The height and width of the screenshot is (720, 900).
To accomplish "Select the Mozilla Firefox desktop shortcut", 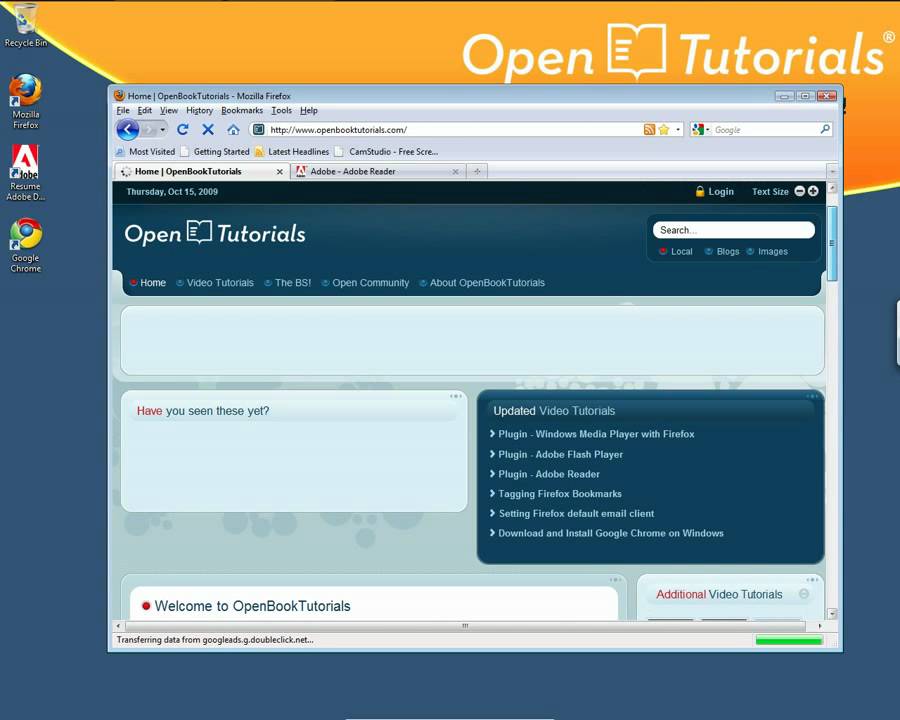I will pos(25,101).
